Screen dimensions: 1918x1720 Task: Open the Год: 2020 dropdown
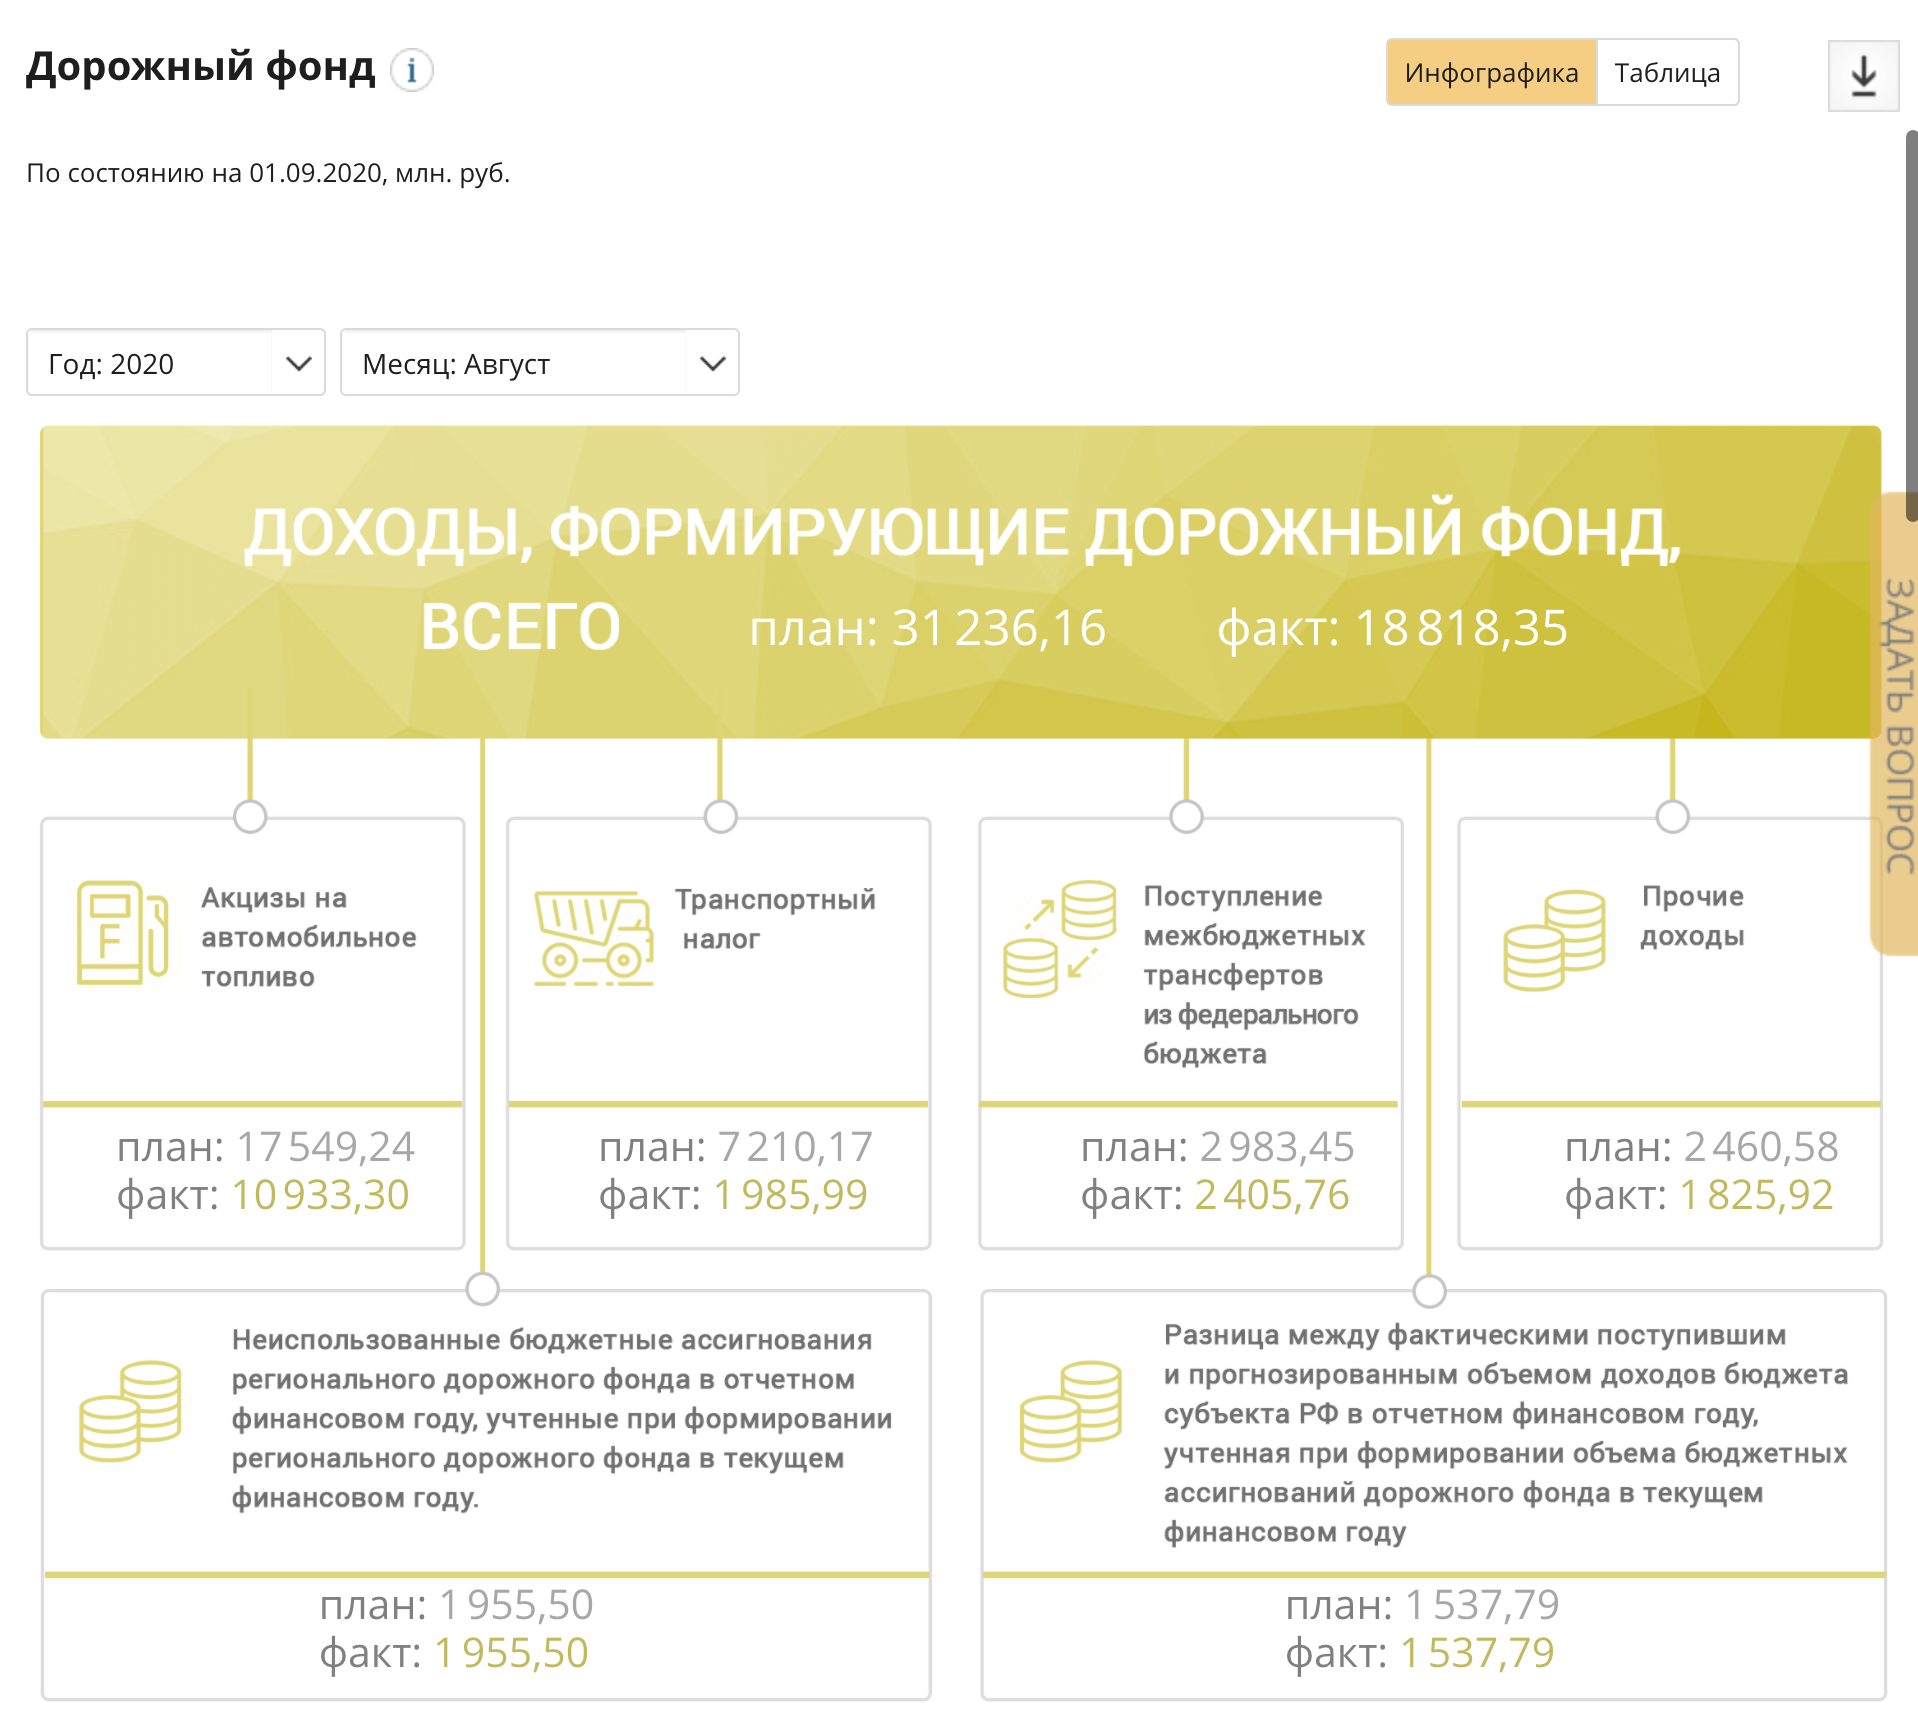pos(176,363)
